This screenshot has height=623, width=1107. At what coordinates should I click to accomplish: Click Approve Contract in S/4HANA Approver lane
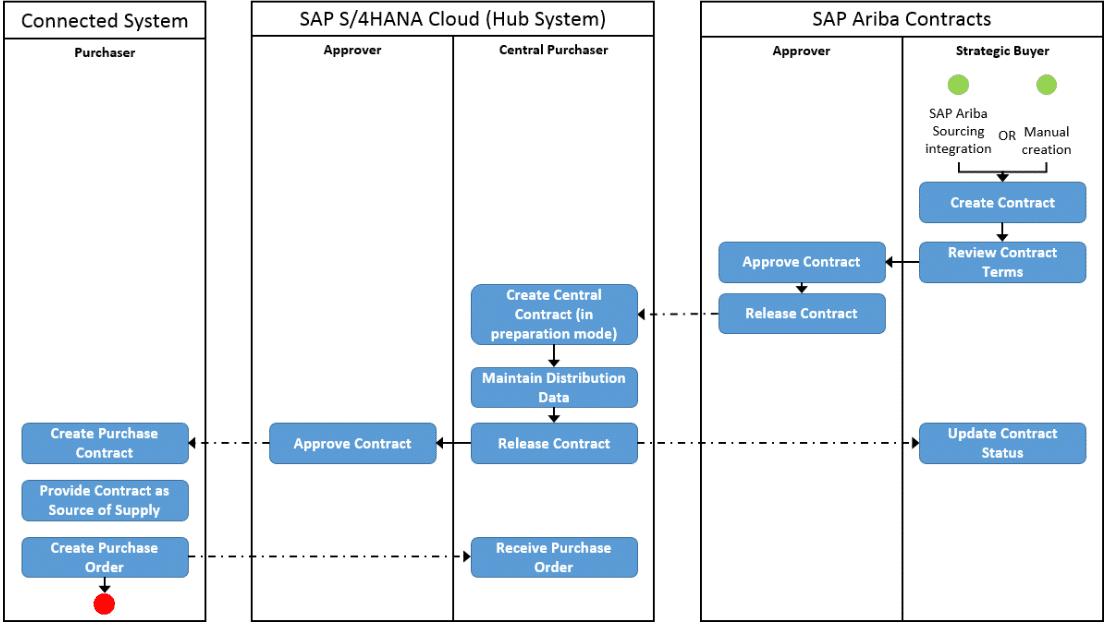[x=352, y=444]
